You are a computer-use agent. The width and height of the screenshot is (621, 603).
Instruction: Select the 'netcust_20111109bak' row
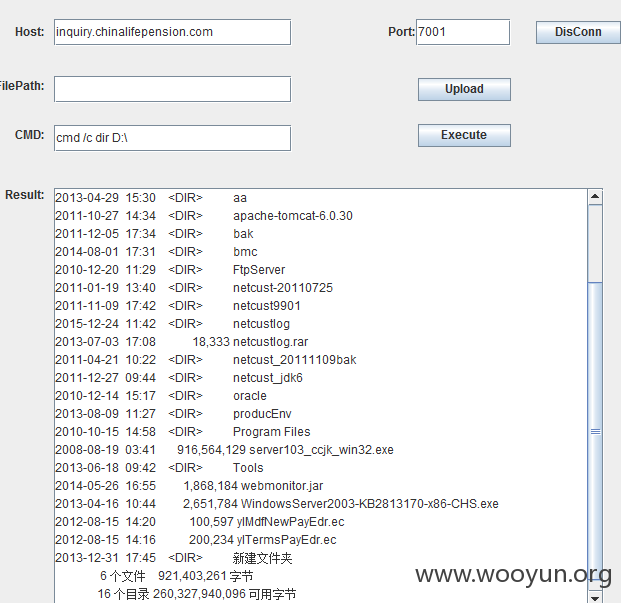pos(206,360)
